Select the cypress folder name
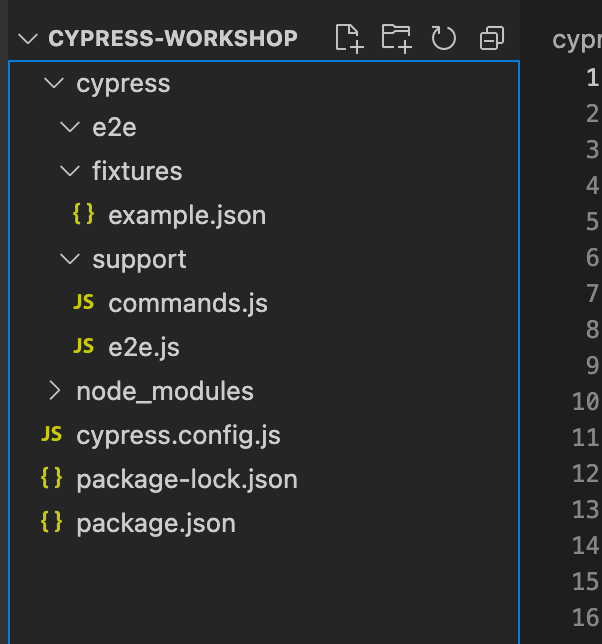The height and width of the screenshot is (644, 602). pyautogui.click(x=123, y=85)
